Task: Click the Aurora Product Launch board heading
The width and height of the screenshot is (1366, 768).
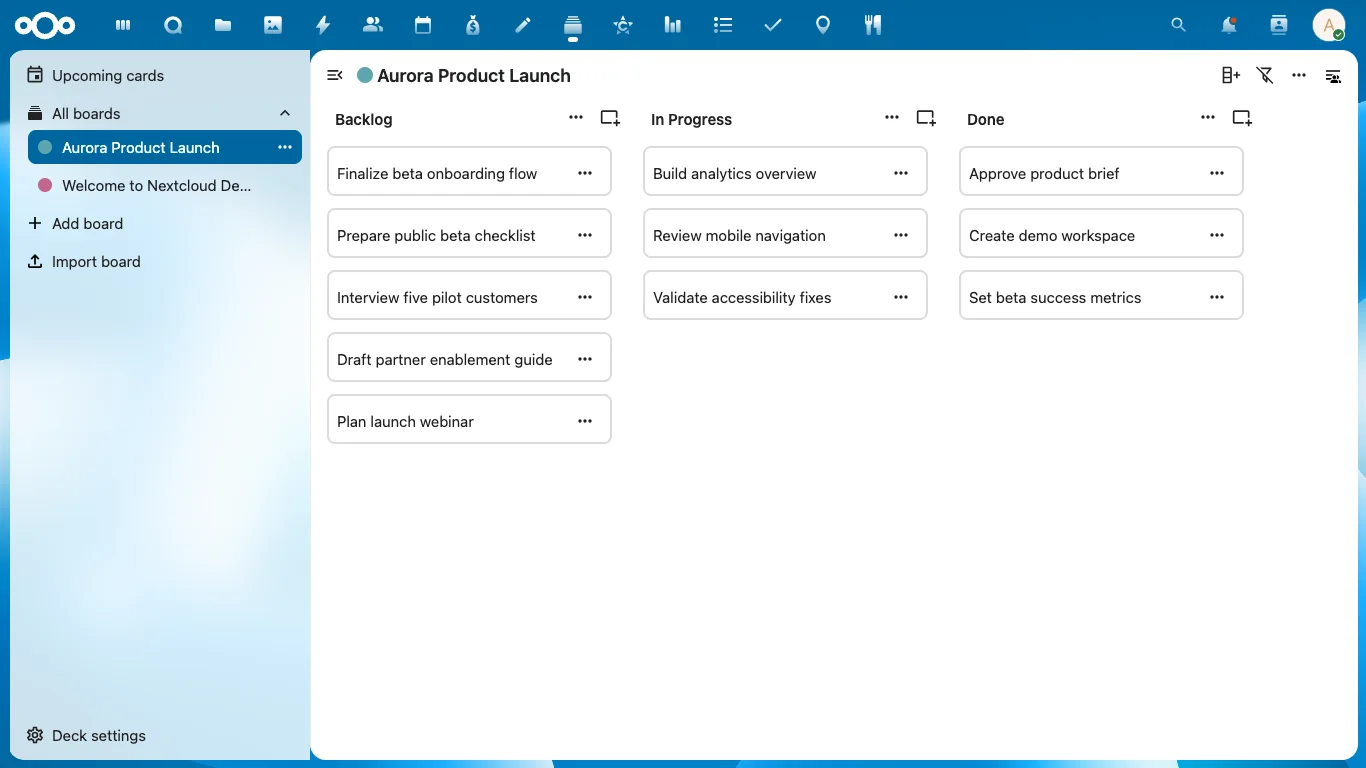Action: coord(474,75)
